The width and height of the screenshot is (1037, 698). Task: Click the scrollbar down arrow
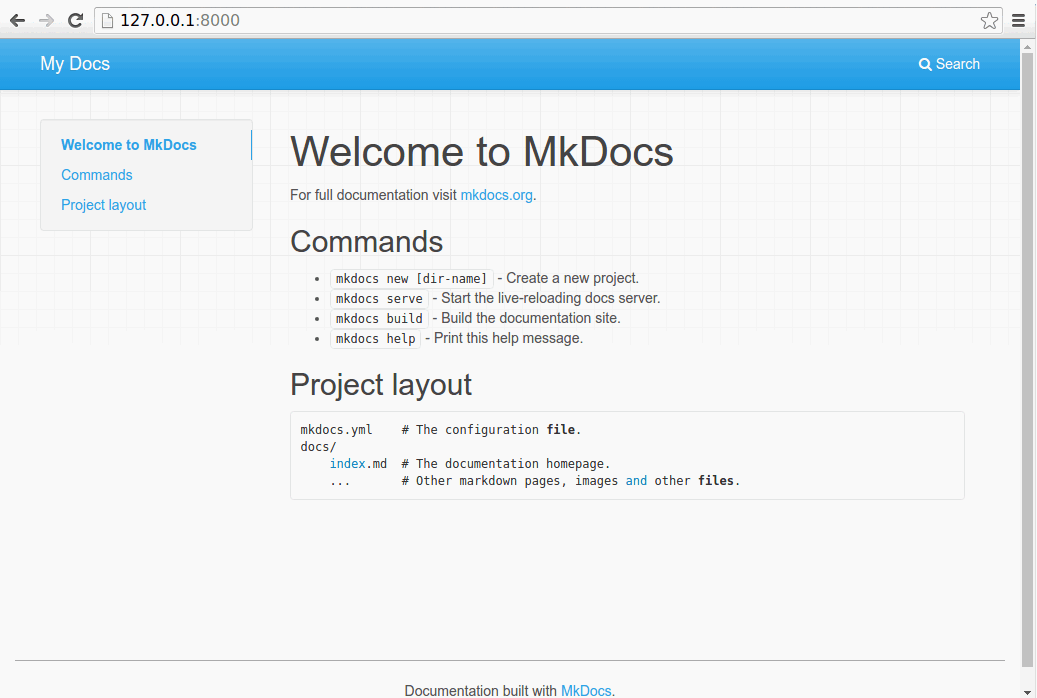(1027, 692)
